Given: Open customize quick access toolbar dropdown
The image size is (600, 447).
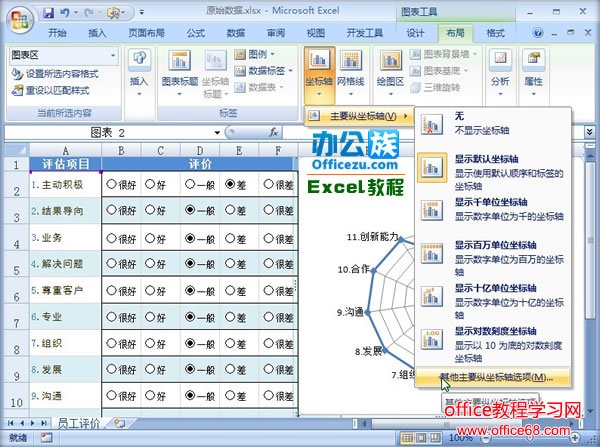Looking at the screenshot, I should tap(142, 13).
